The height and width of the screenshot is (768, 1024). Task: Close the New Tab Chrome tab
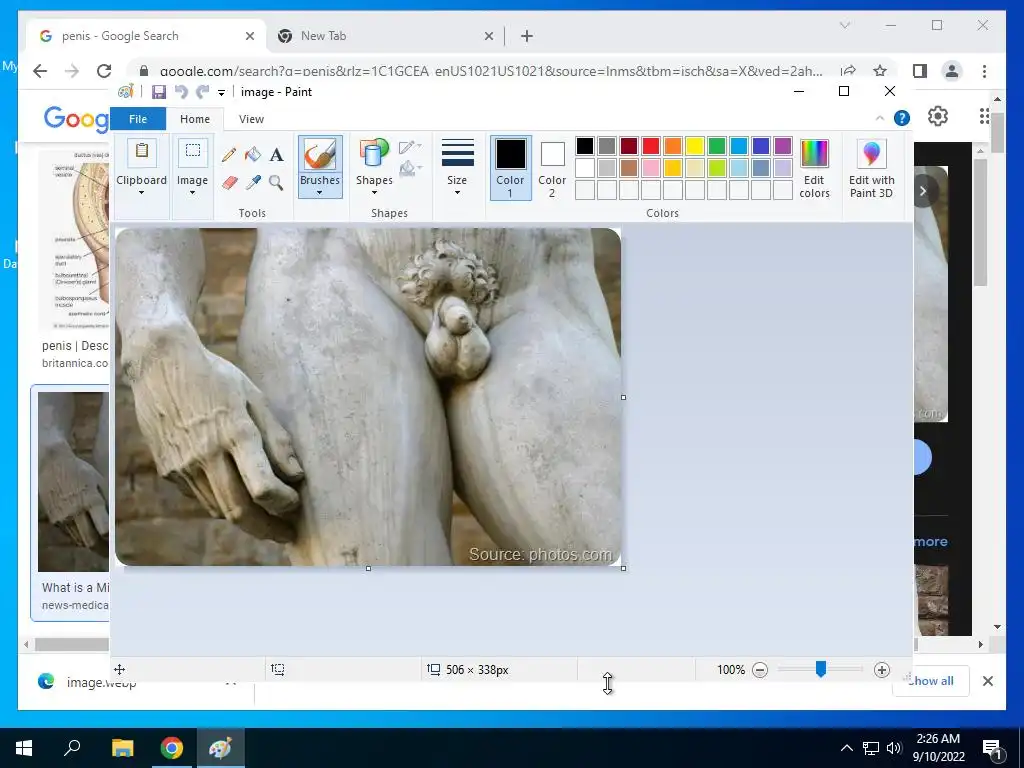488,37
